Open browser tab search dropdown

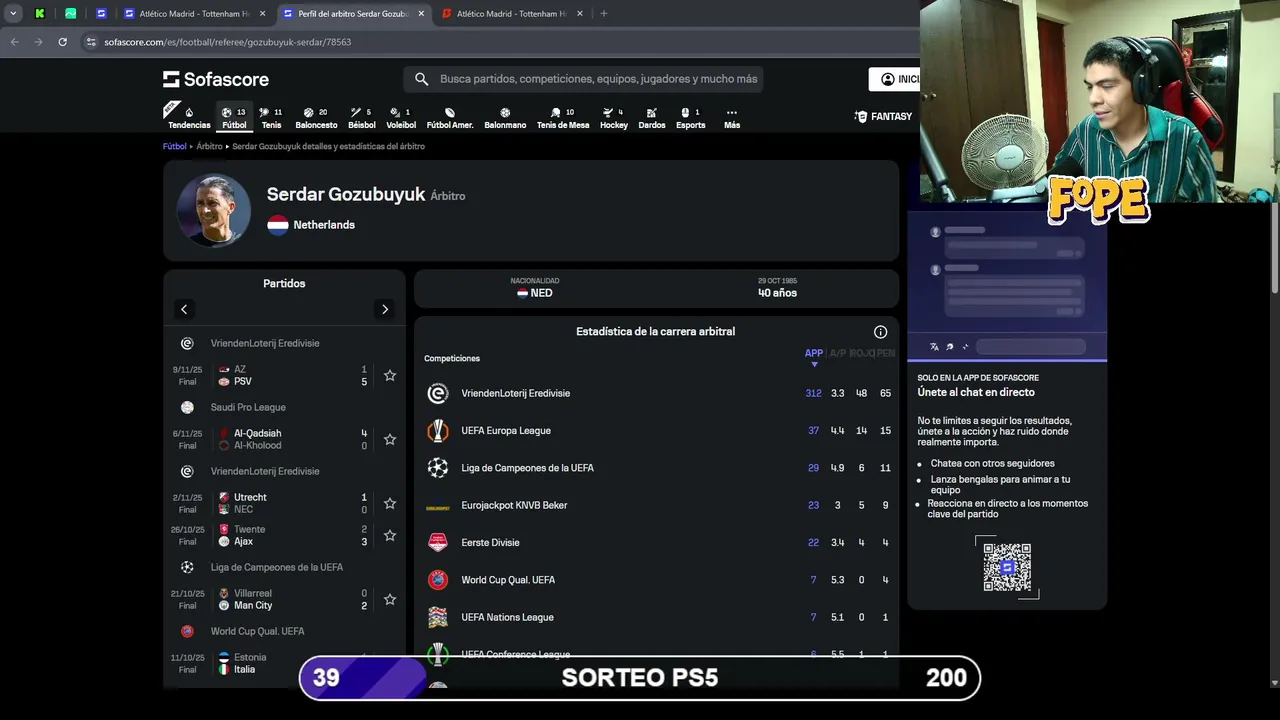[13, 14]
